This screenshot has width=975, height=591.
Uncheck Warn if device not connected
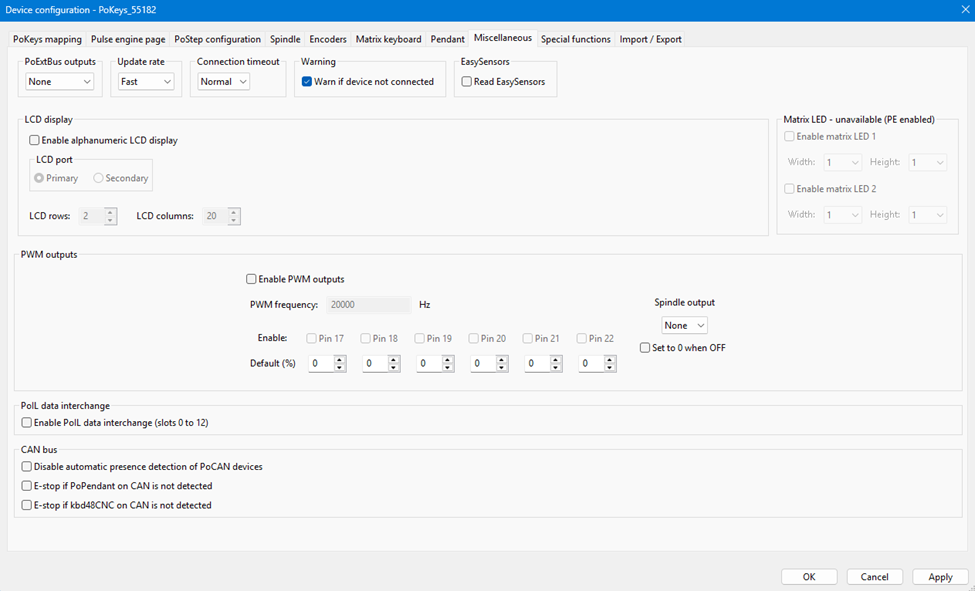(308, 82)
